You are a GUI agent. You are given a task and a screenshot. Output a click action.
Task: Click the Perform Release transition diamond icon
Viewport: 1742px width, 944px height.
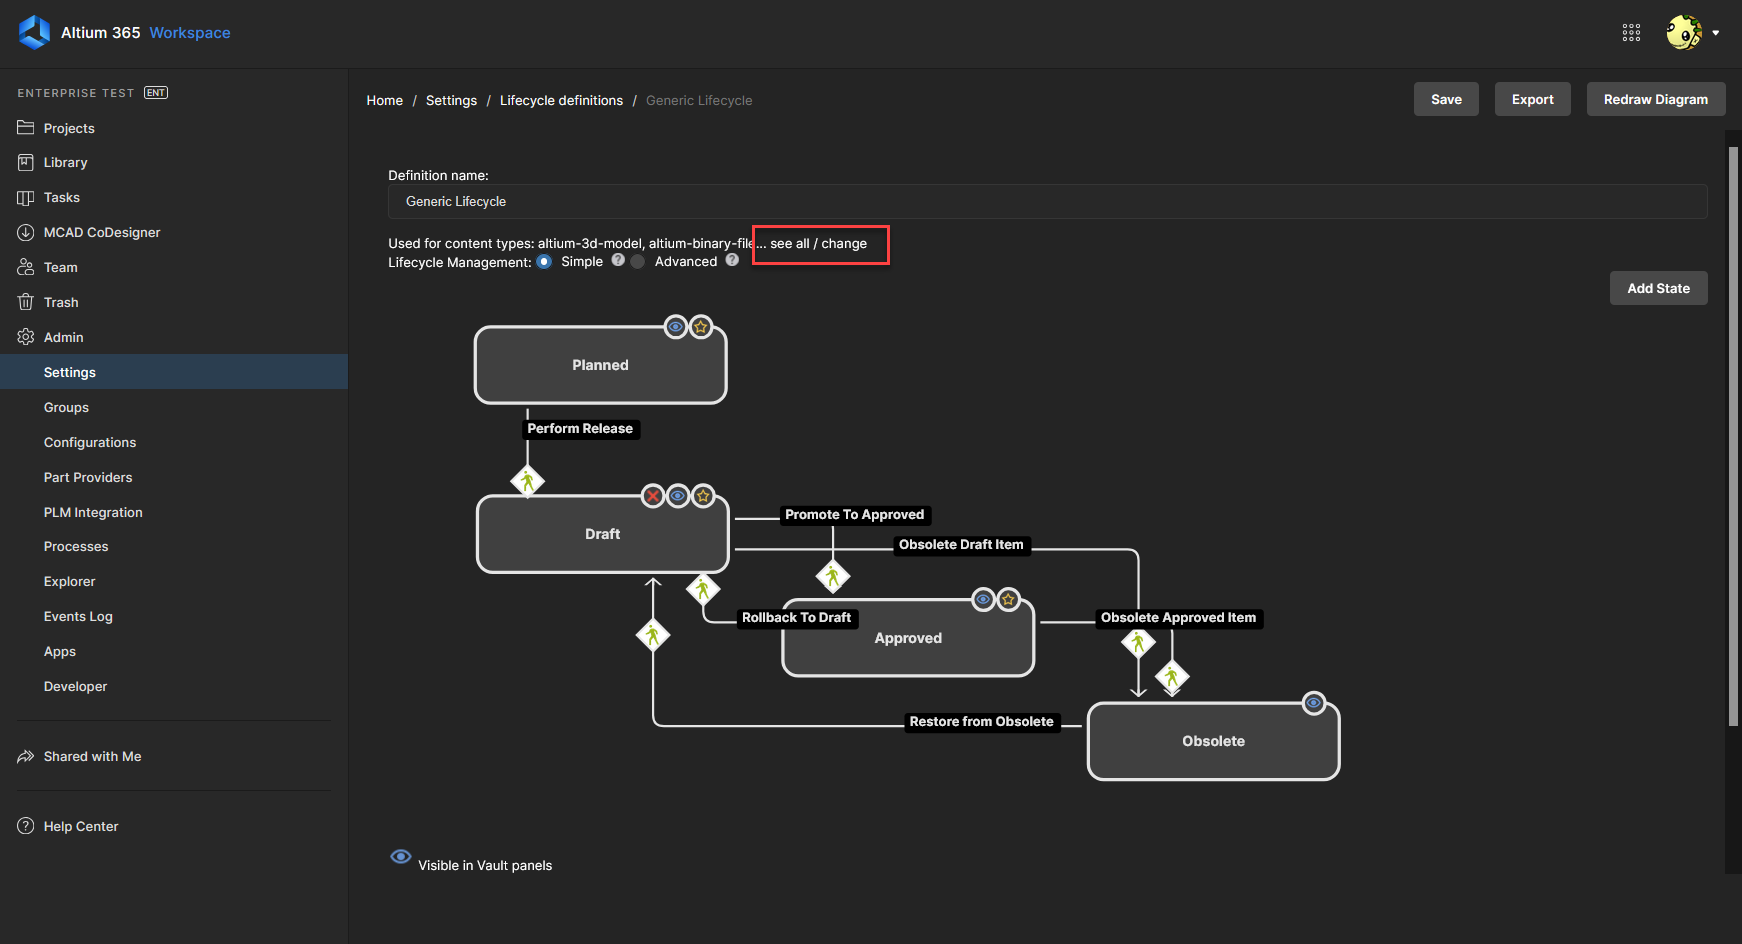tap(528, 481)
